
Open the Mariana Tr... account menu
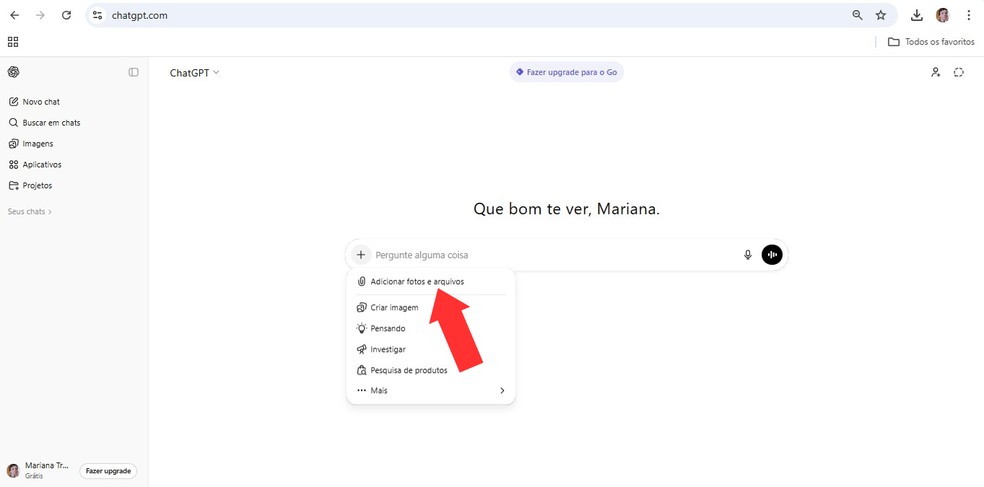point(39,471)
